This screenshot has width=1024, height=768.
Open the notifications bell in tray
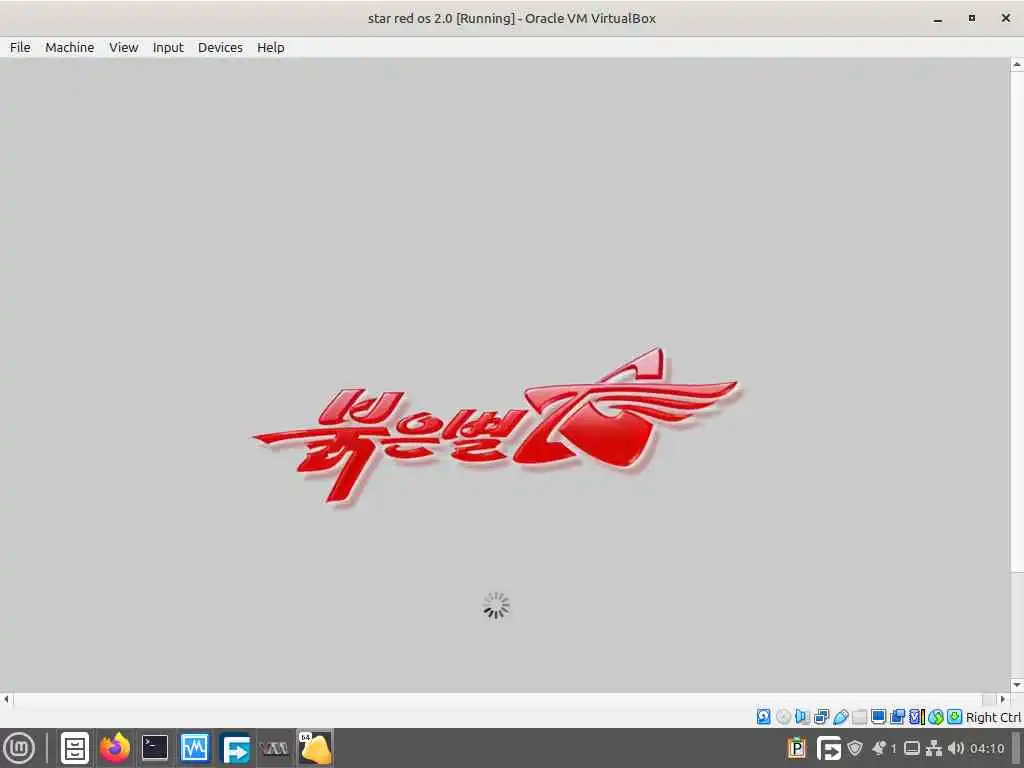pyautogui.click(x=879, y=748)
